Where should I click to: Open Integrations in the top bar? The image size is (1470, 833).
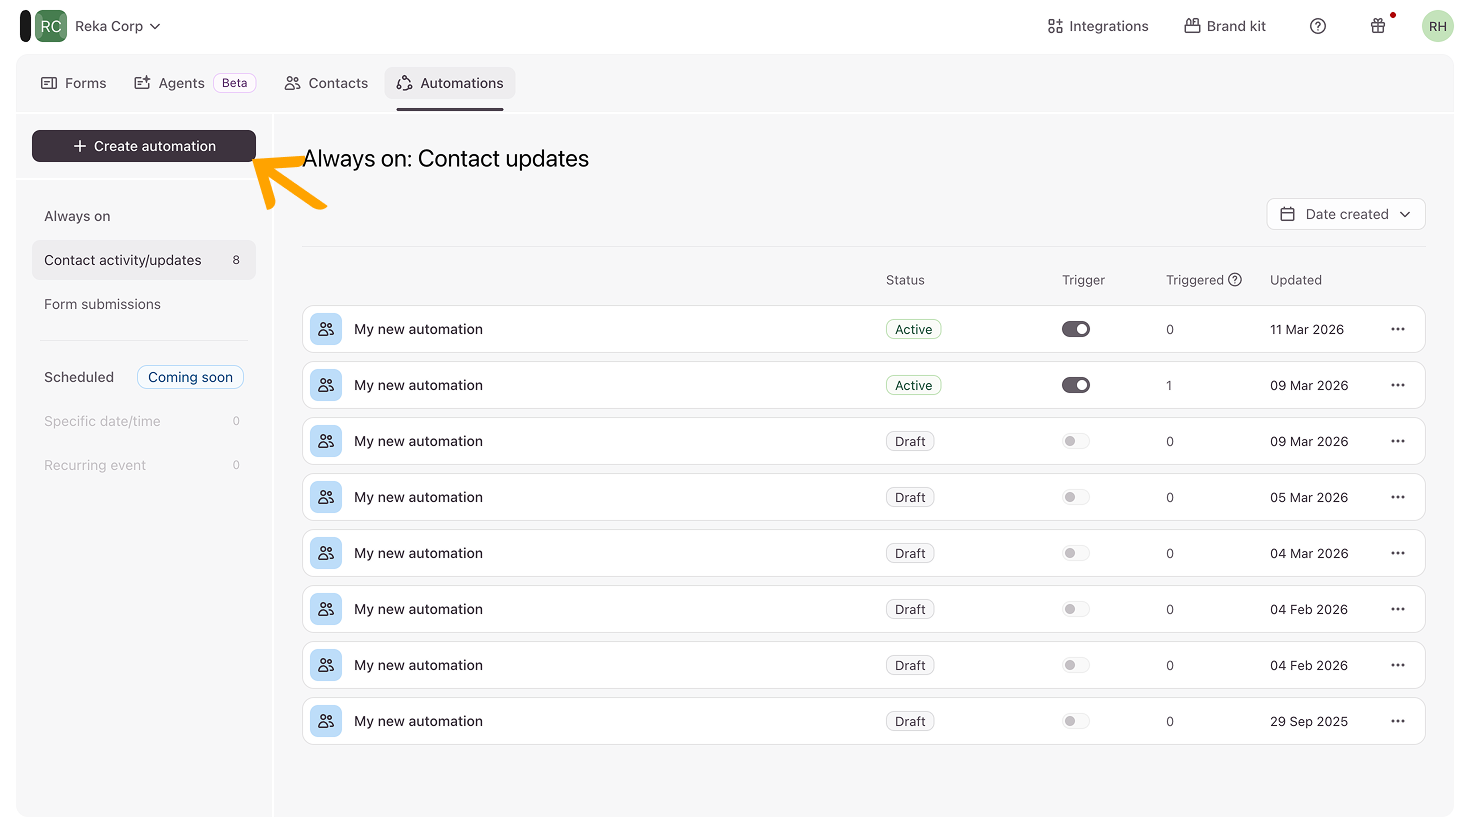tap(1098, 26)
